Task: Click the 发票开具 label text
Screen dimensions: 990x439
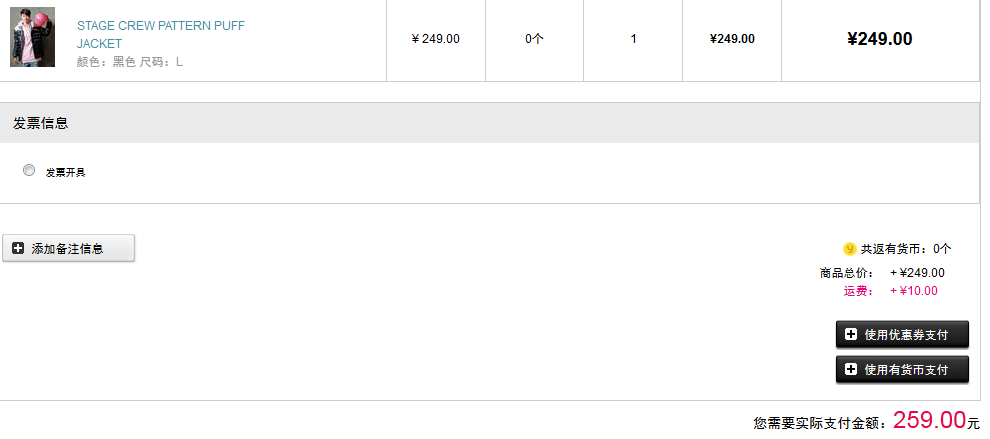Action: click(x=65, y=172)
